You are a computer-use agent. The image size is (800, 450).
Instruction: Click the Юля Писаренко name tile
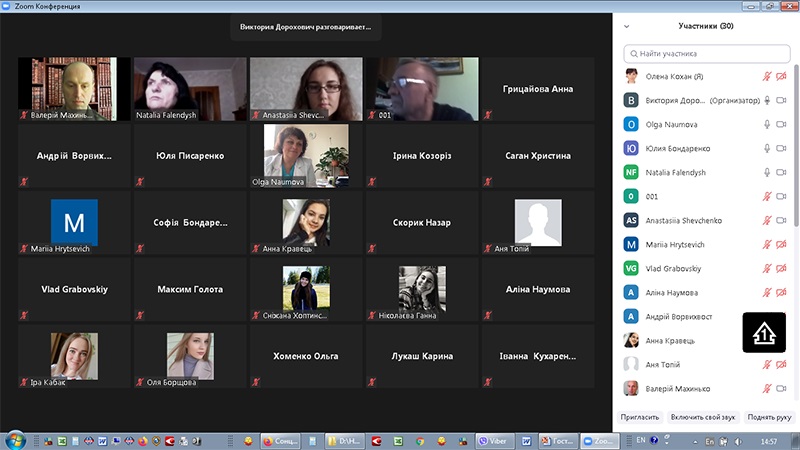[x=190, y=156]
